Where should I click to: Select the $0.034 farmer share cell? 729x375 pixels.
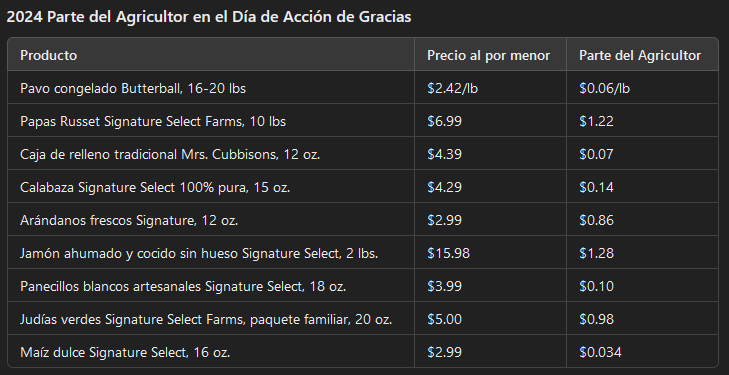click(x=642, y=351)
